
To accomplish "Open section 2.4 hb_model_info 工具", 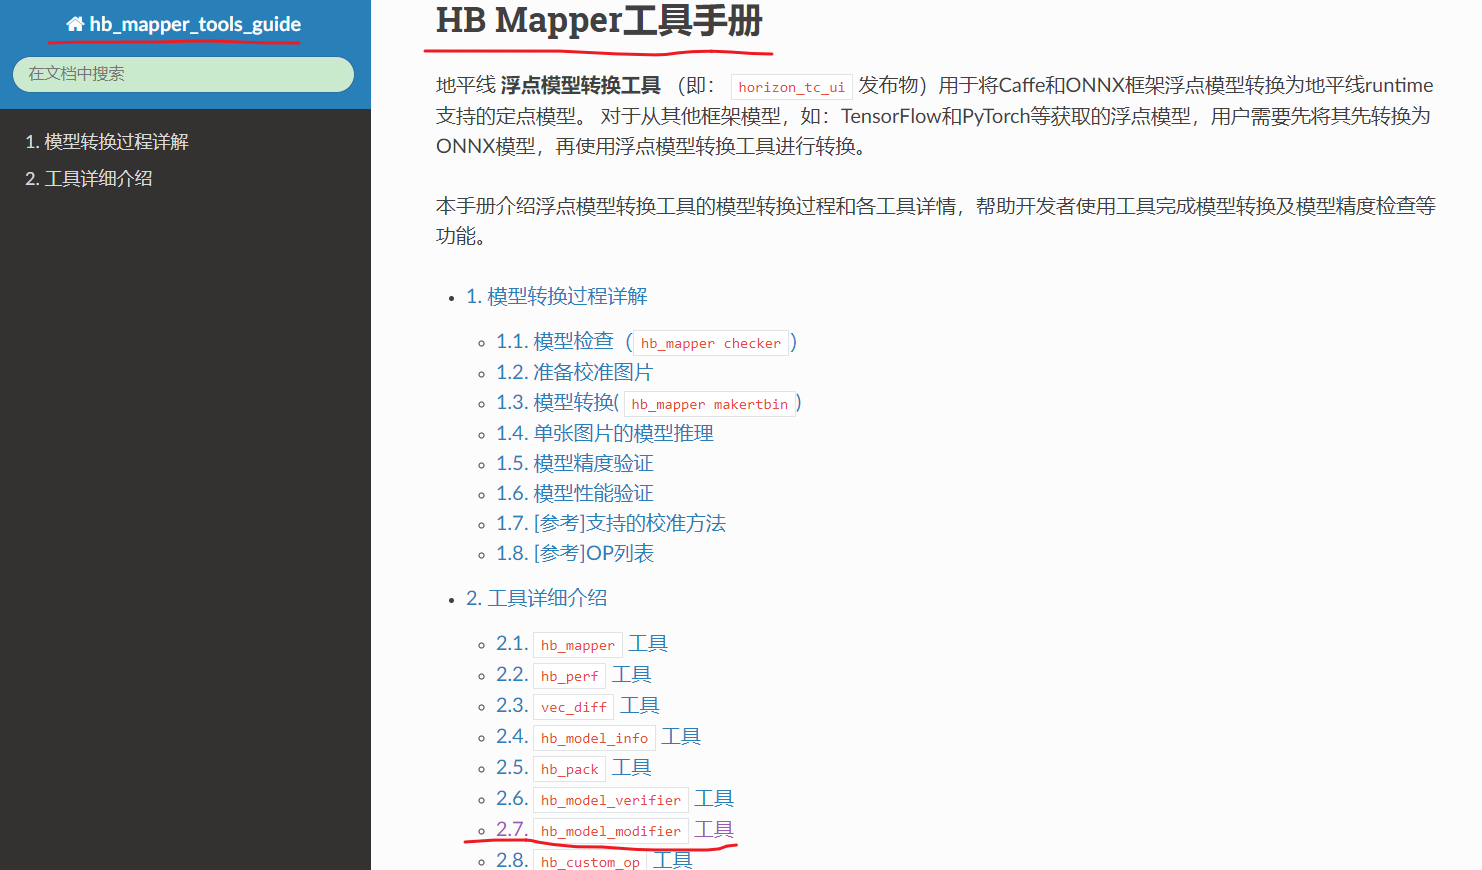I will pos(598,737).
